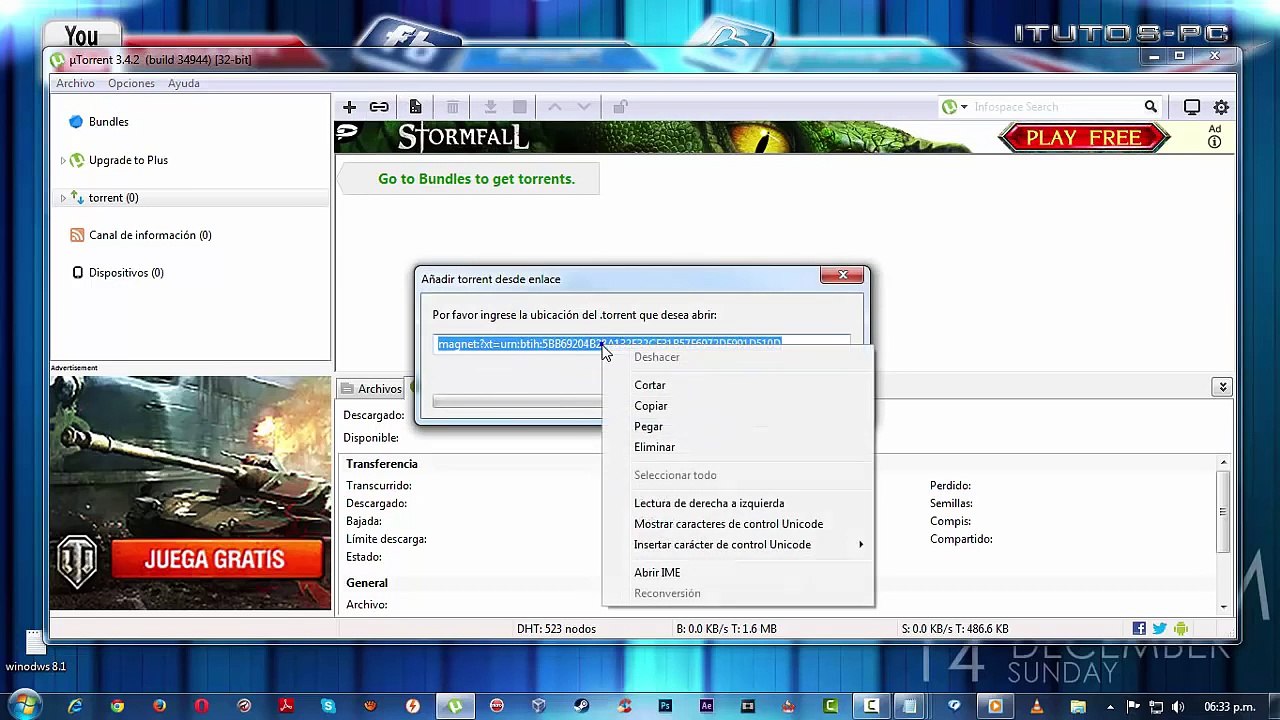Click the detail pane scroll up arrow
The width and height of the screenshot is (1280, 720).
pyautogui.click(x=1223, y=463)
